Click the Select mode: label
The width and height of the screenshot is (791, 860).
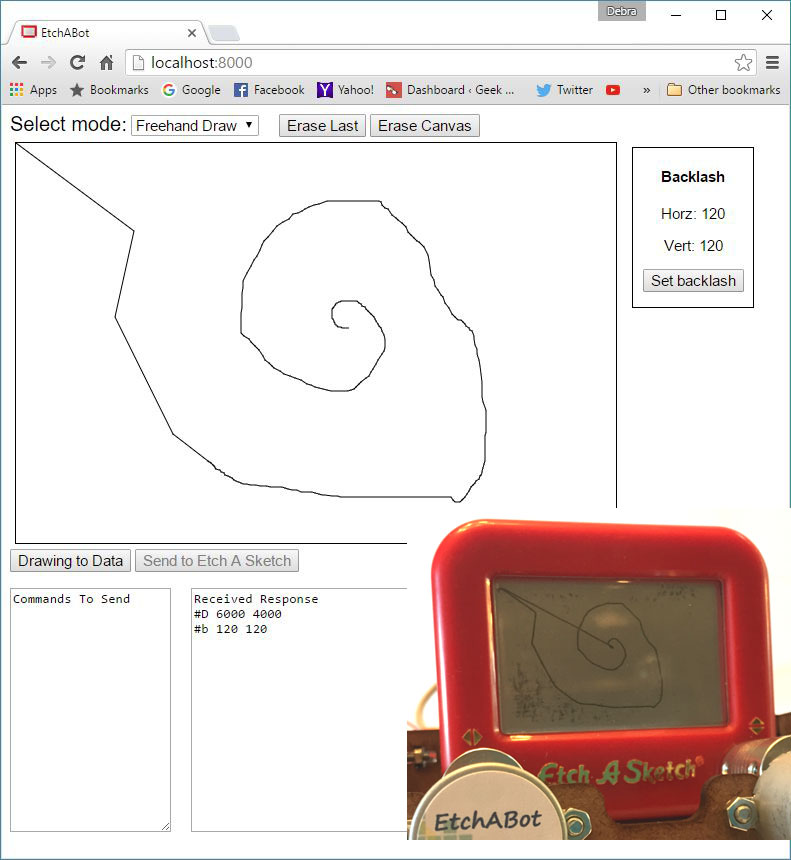[69, 124]
